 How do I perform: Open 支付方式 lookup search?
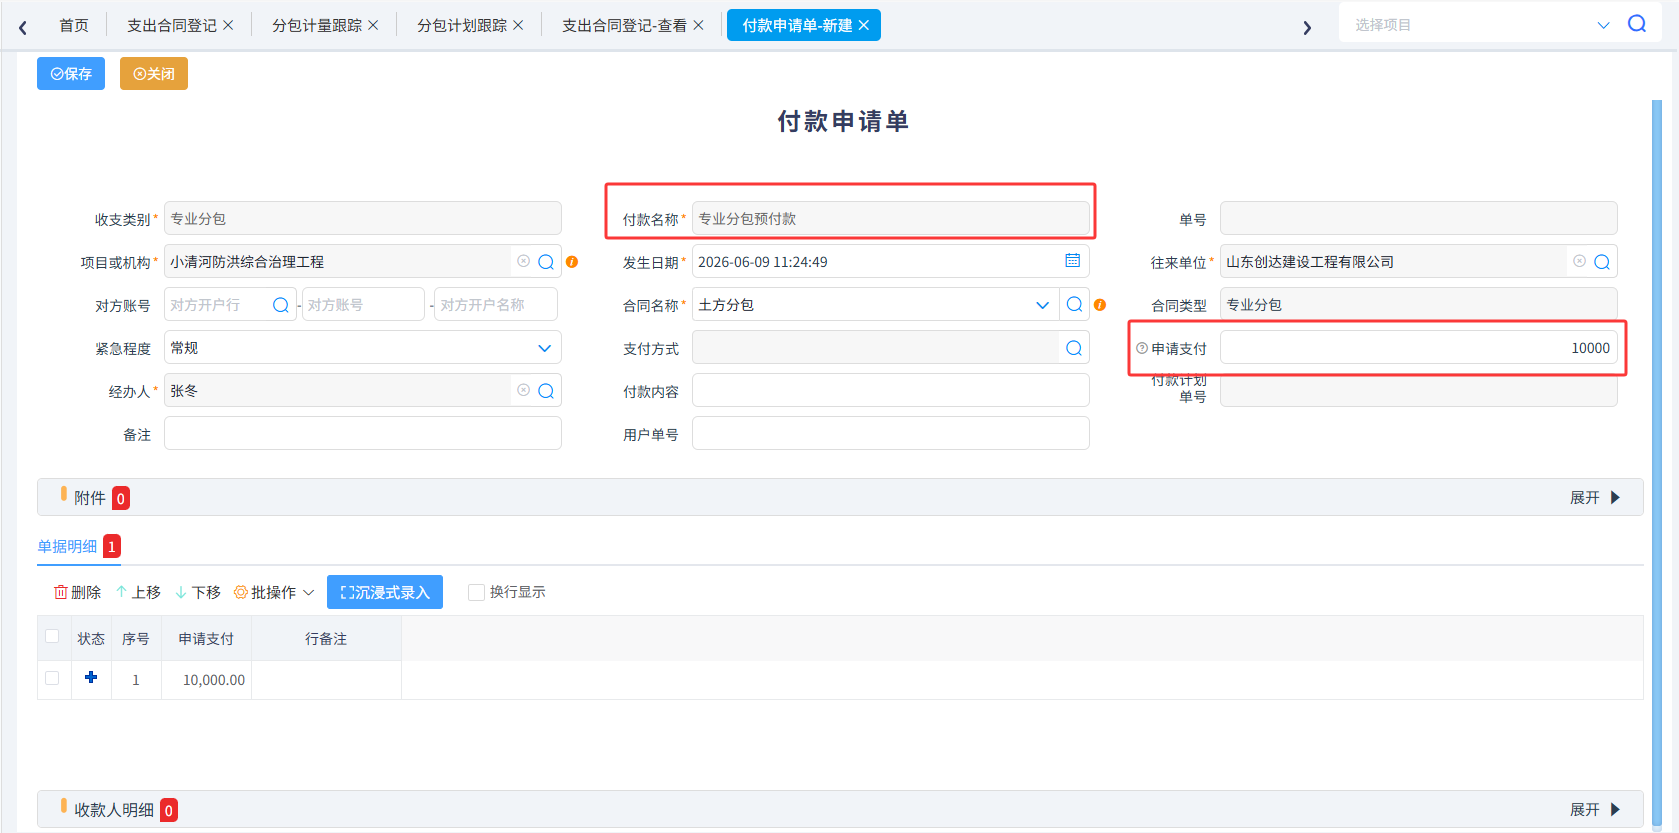(1074, 348)
